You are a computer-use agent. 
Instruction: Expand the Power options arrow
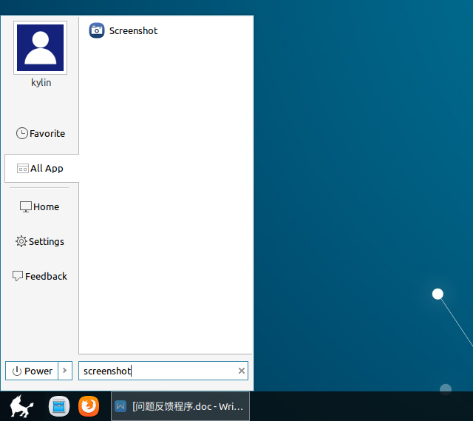click(65, 371)
